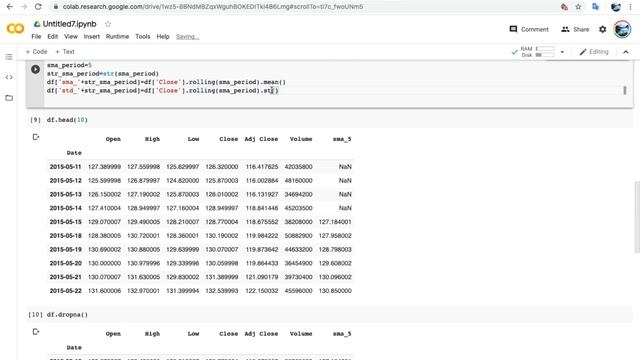Open the Help menu
The width and height of the screenshot is (640, 360).
pyautogui.click(x=163, y=36)
